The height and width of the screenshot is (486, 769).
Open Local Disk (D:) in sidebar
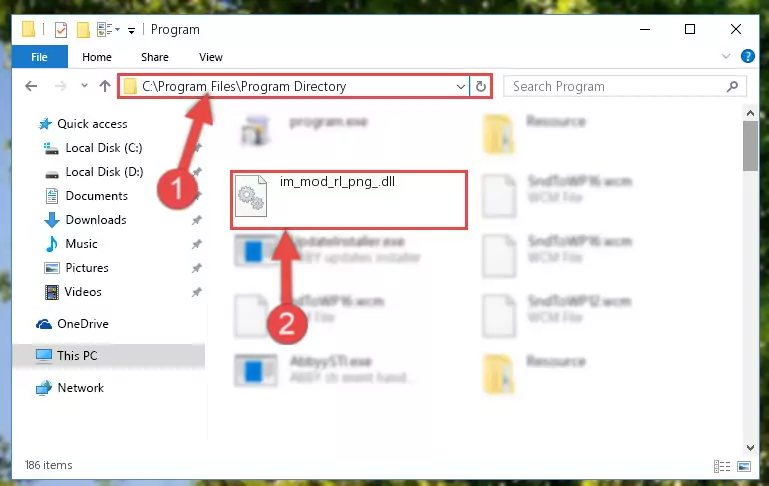104,172
